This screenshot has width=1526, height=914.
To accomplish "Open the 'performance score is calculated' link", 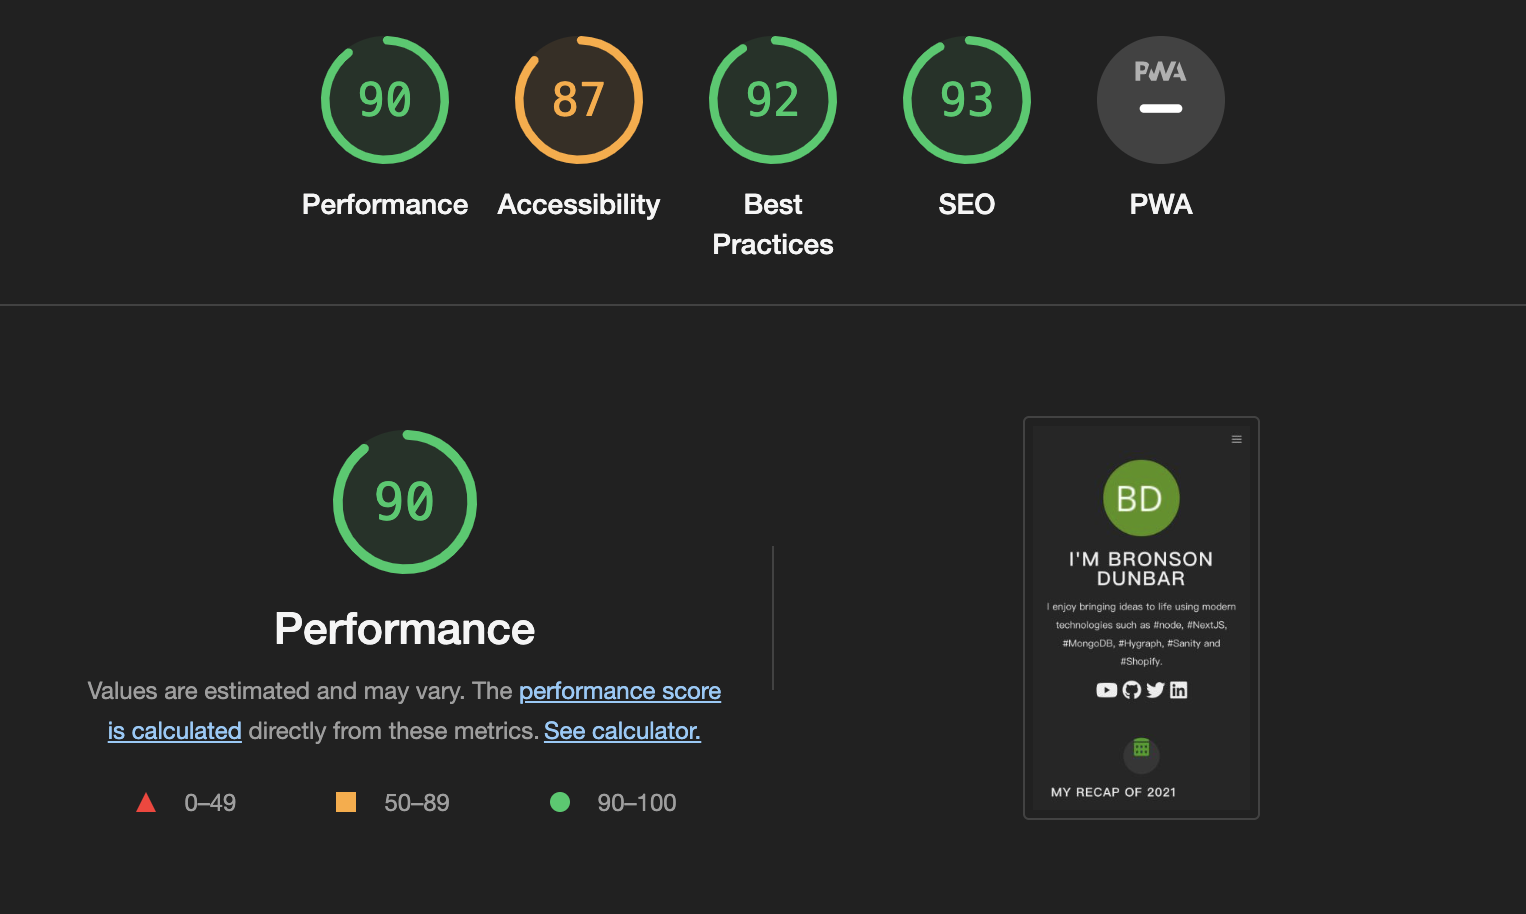I will pos(619,691).
